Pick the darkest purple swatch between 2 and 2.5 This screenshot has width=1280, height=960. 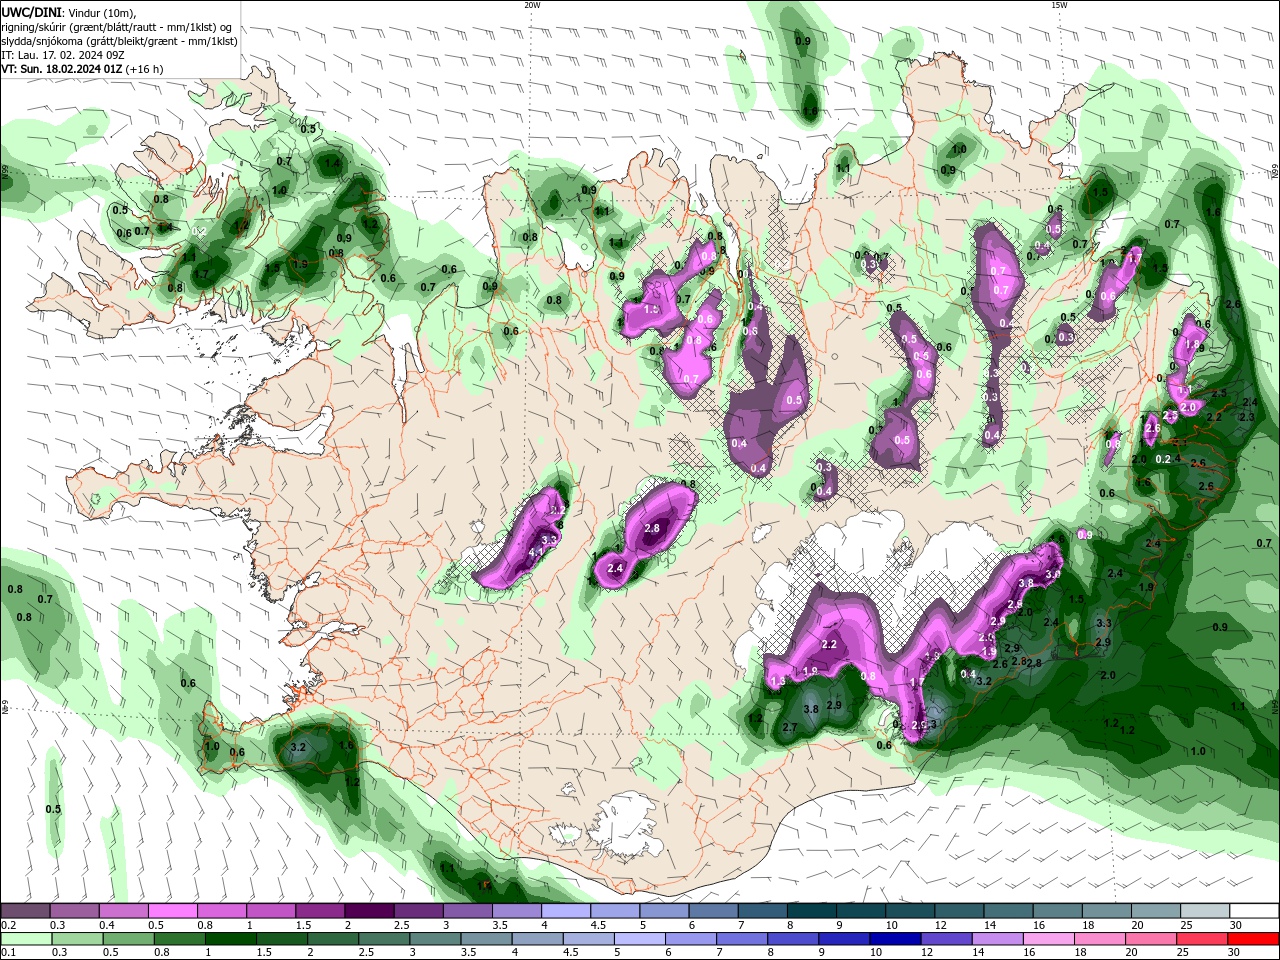368,911
